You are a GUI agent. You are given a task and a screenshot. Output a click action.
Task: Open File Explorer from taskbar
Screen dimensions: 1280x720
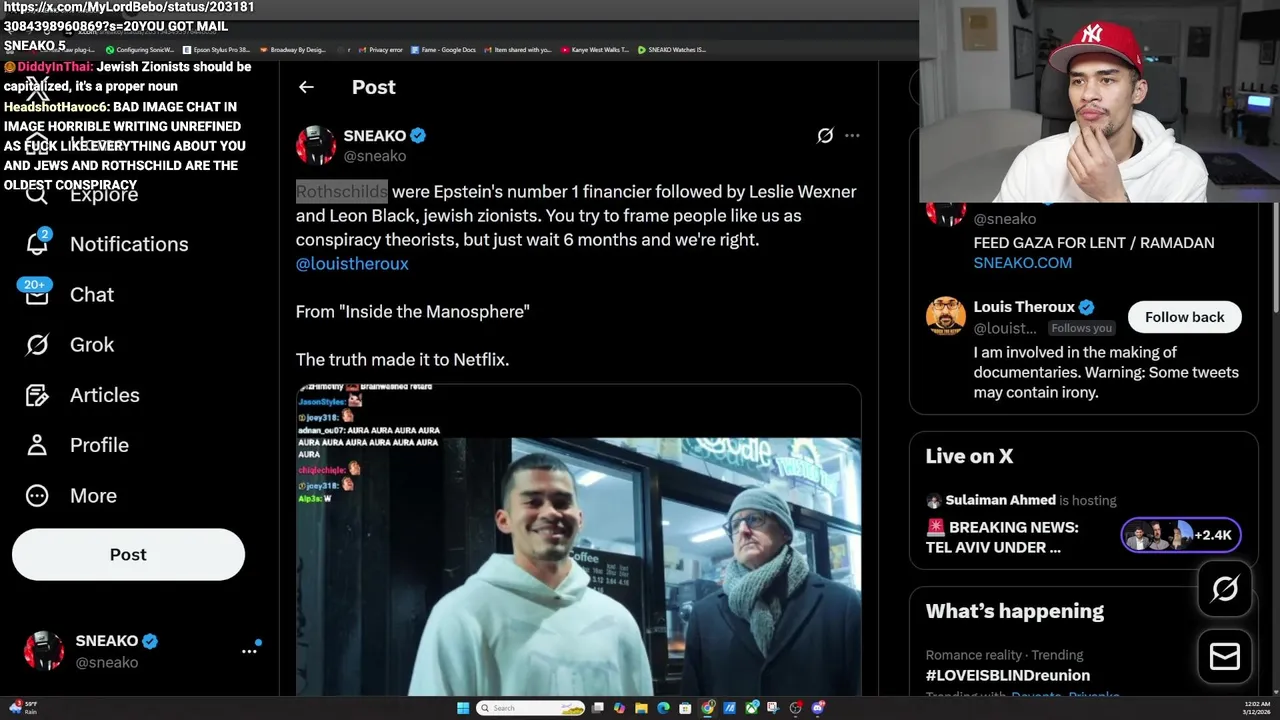(x=641, y=708)
